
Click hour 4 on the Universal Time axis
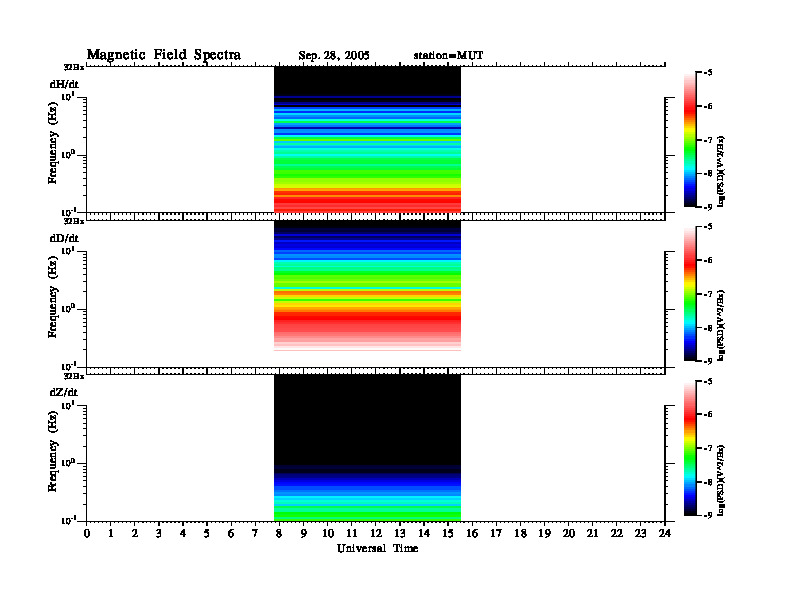pyautogui.click(x=183, y=534)
